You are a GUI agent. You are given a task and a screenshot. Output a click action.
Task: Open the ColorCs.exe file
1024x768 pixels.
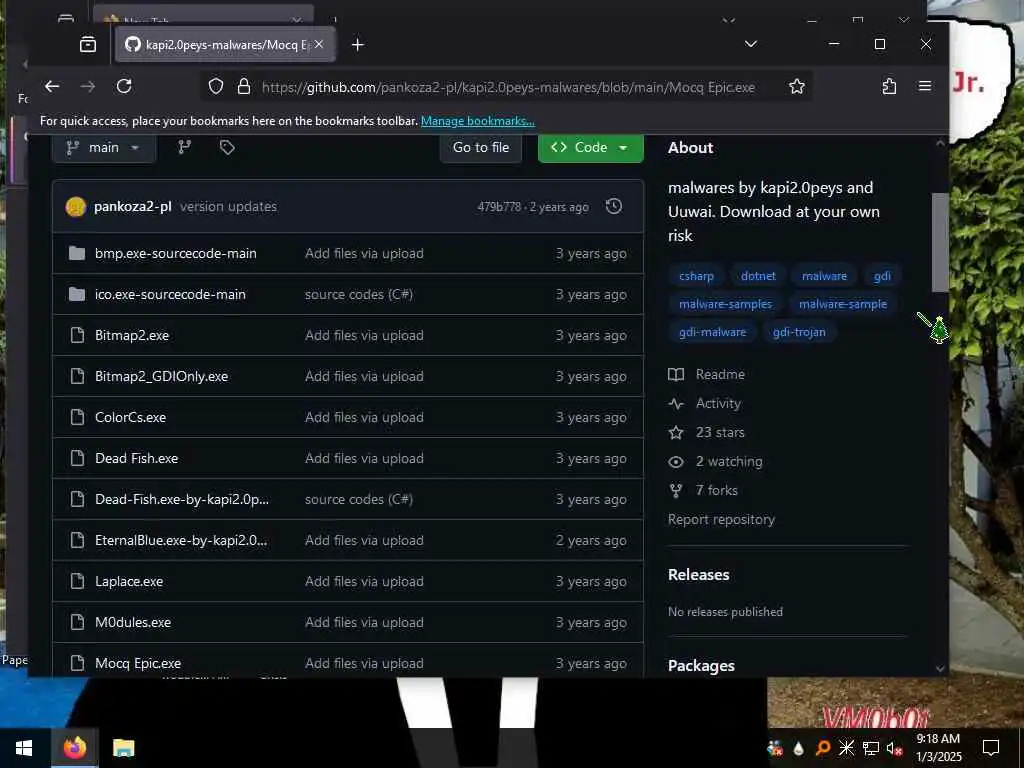tap(131, 417)
